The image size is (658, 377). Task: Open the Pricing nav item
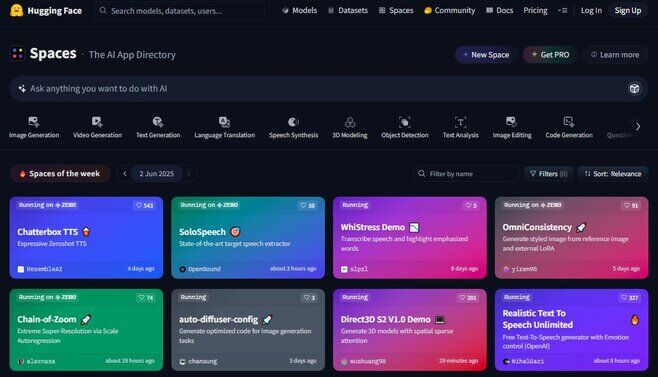pyautogui.click(x=535, y=10)
